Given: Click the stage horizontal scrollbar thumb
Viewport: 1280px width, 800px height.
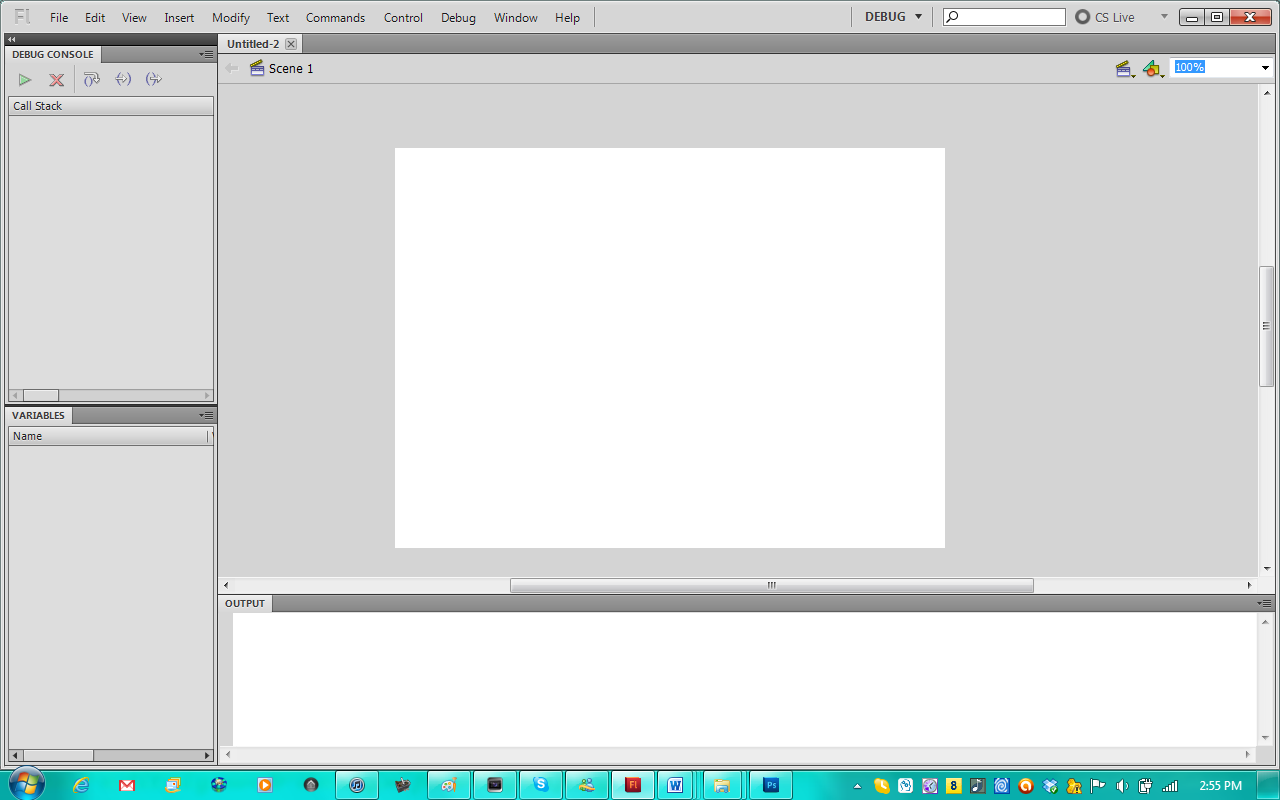Looking at the screenshot, I should point(772,585).
